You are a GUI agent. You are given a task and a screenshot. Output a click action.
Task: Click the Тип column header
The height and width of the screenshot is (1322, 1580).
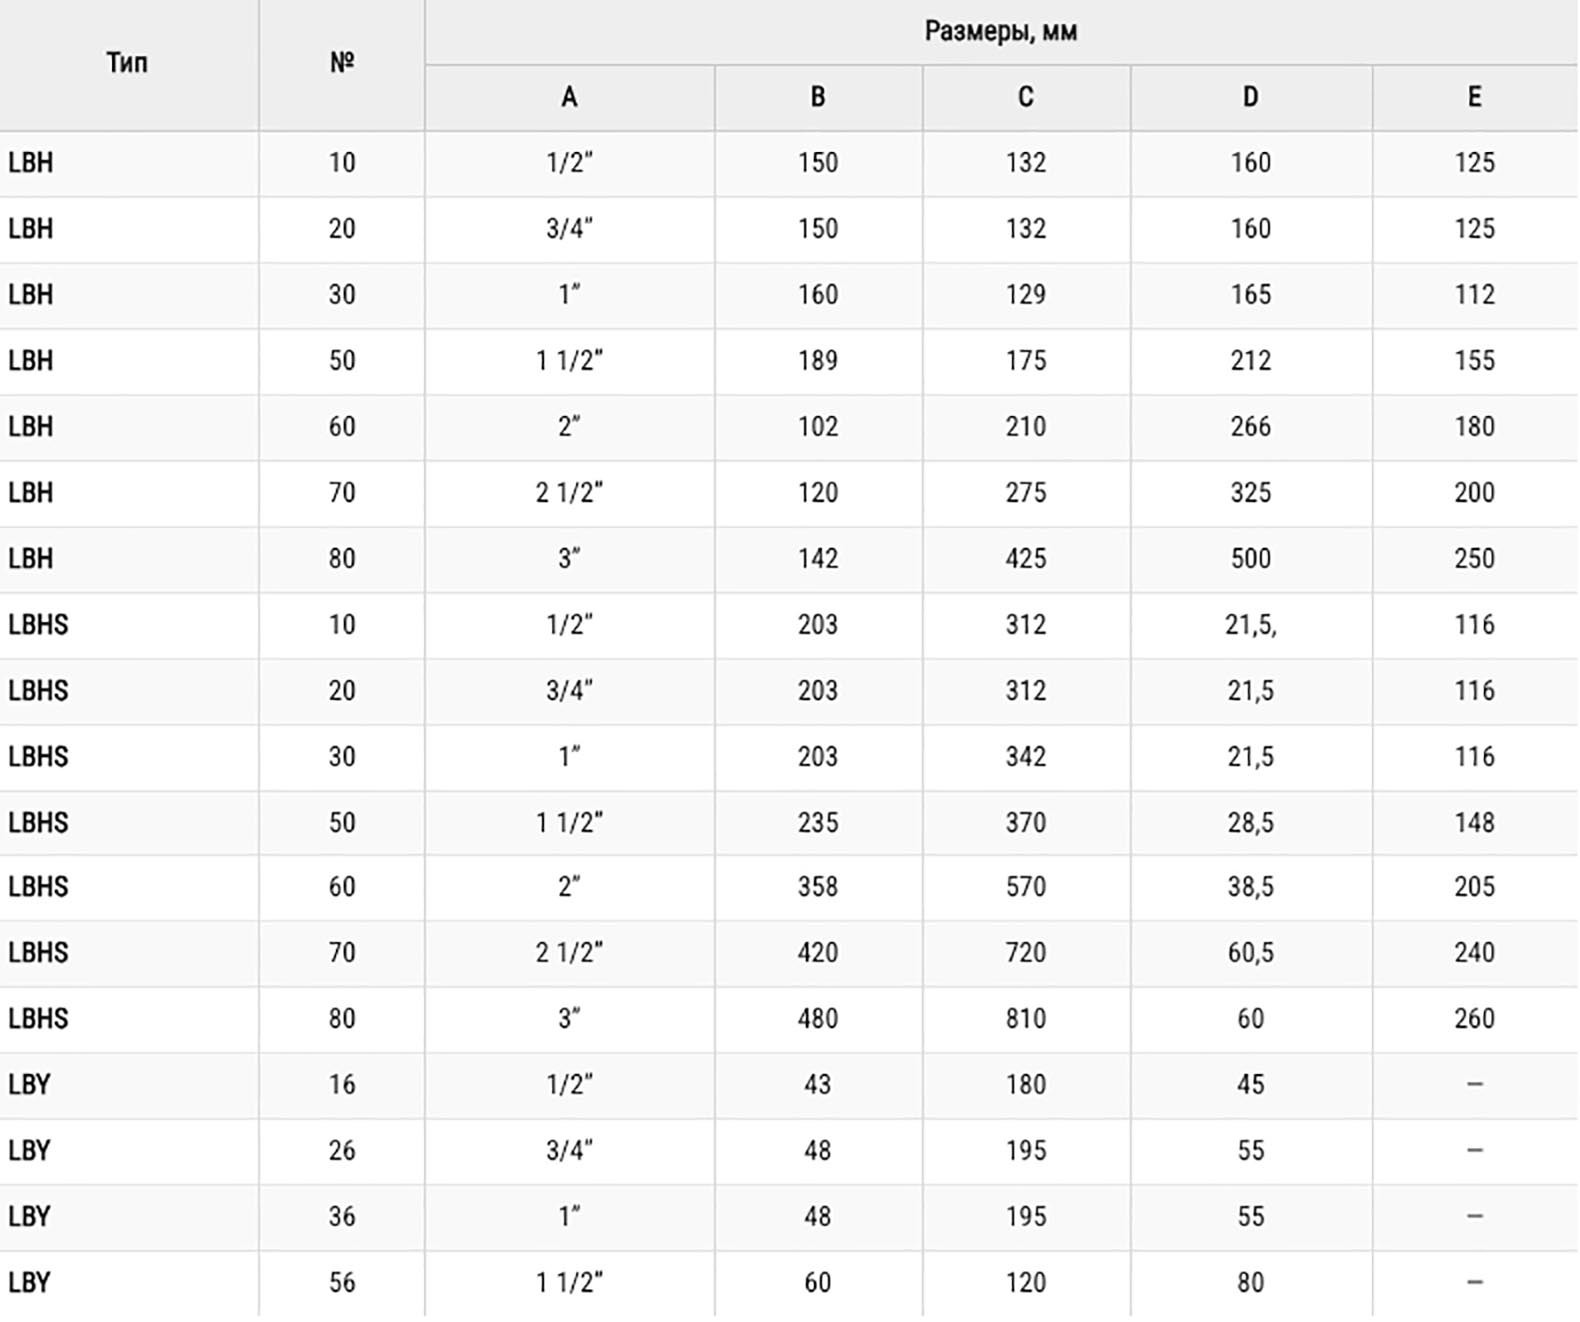point(127,63)
